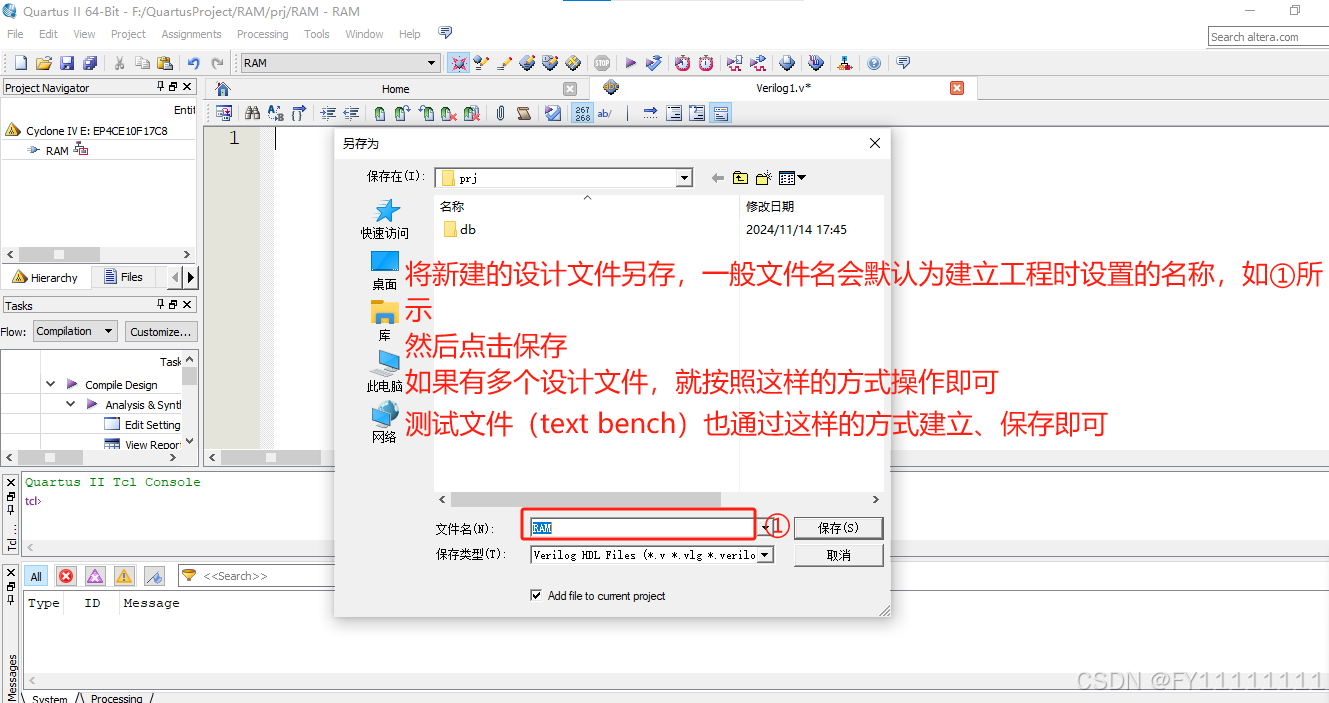Select the db folder in file list
Viewport: 1329px width, 703px height.
coord(460,229)
